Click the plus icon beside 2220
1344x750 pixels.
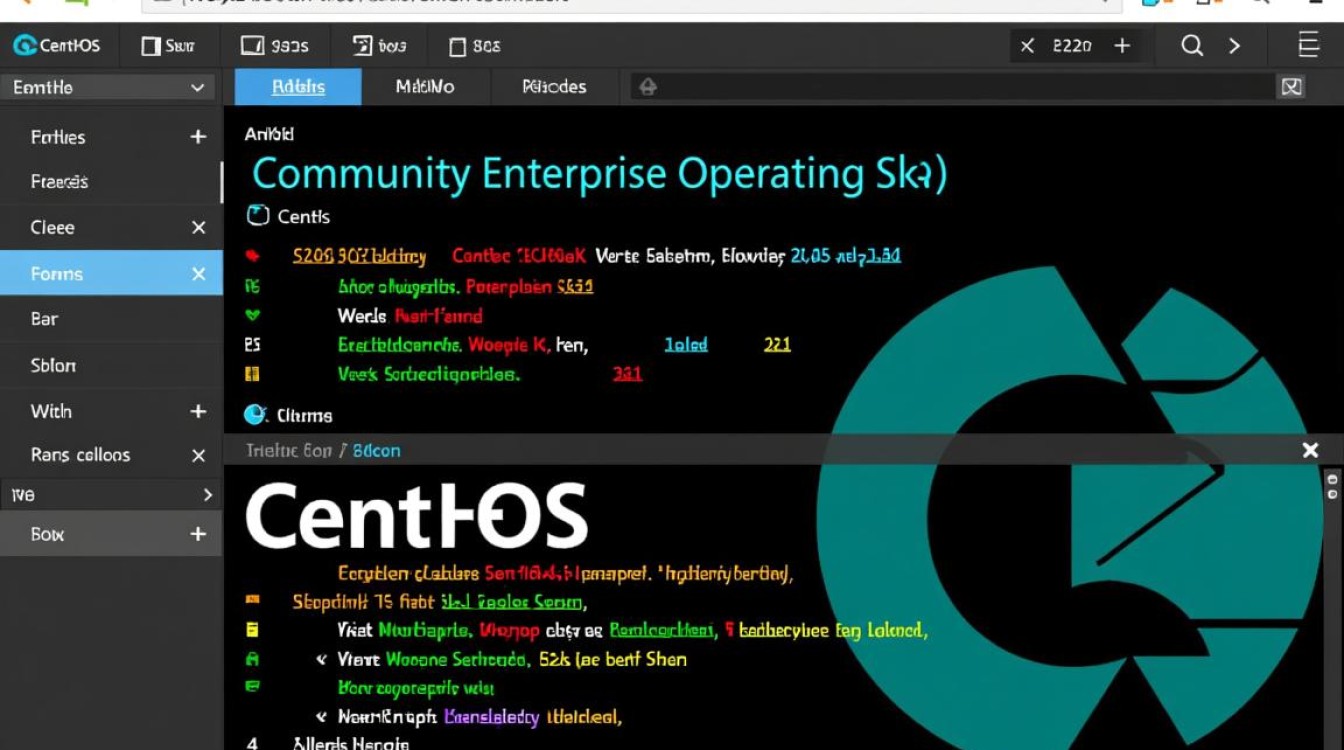click(x=1122, y=46)
